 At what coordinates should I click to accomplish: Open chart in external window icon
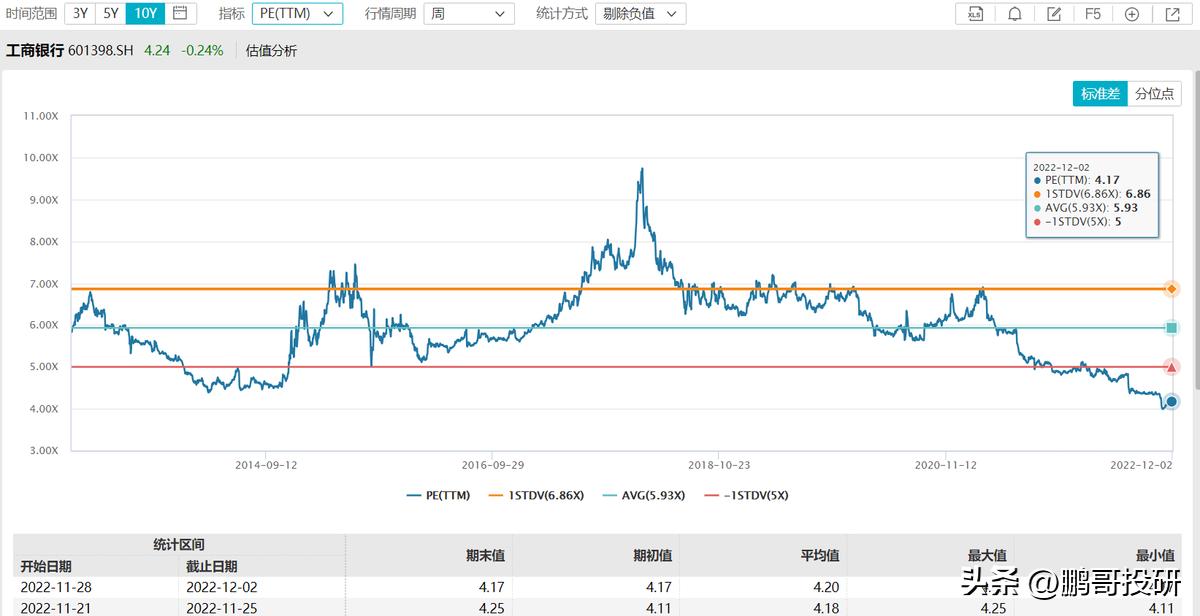pyautogui.click(x=1172, y=14)
